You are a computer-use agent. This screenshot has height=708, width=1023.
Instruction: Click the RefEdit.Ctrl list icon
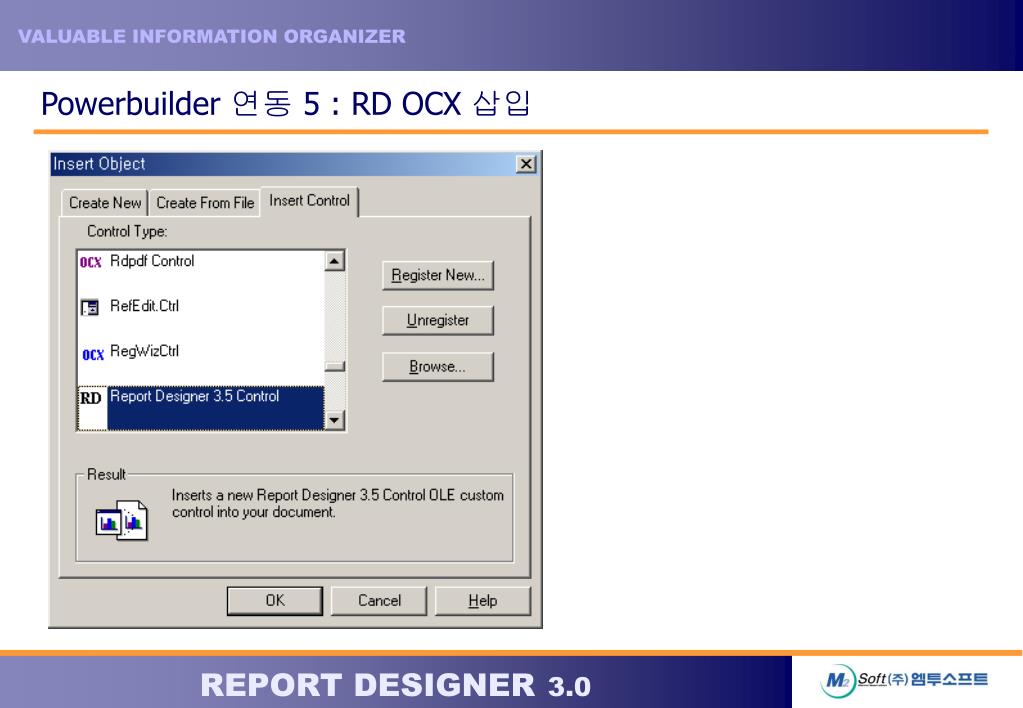pyautogui.click(x=89, y=307)
